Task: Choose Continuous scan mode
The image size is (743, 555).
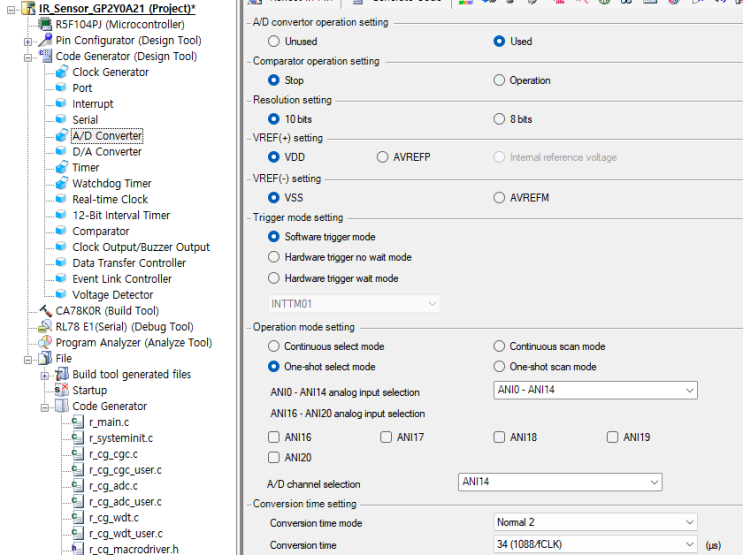Action: pyautogui.click(x=499, y=346)
